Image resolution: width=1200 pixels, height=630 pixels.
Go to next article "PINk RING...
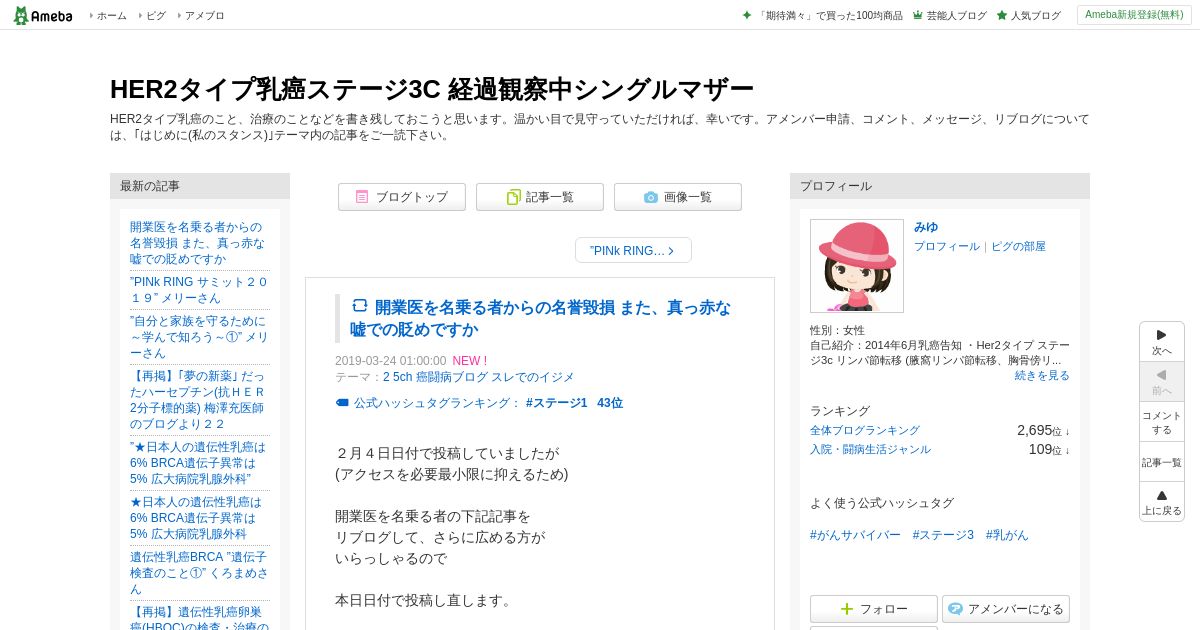pos(633,250)
